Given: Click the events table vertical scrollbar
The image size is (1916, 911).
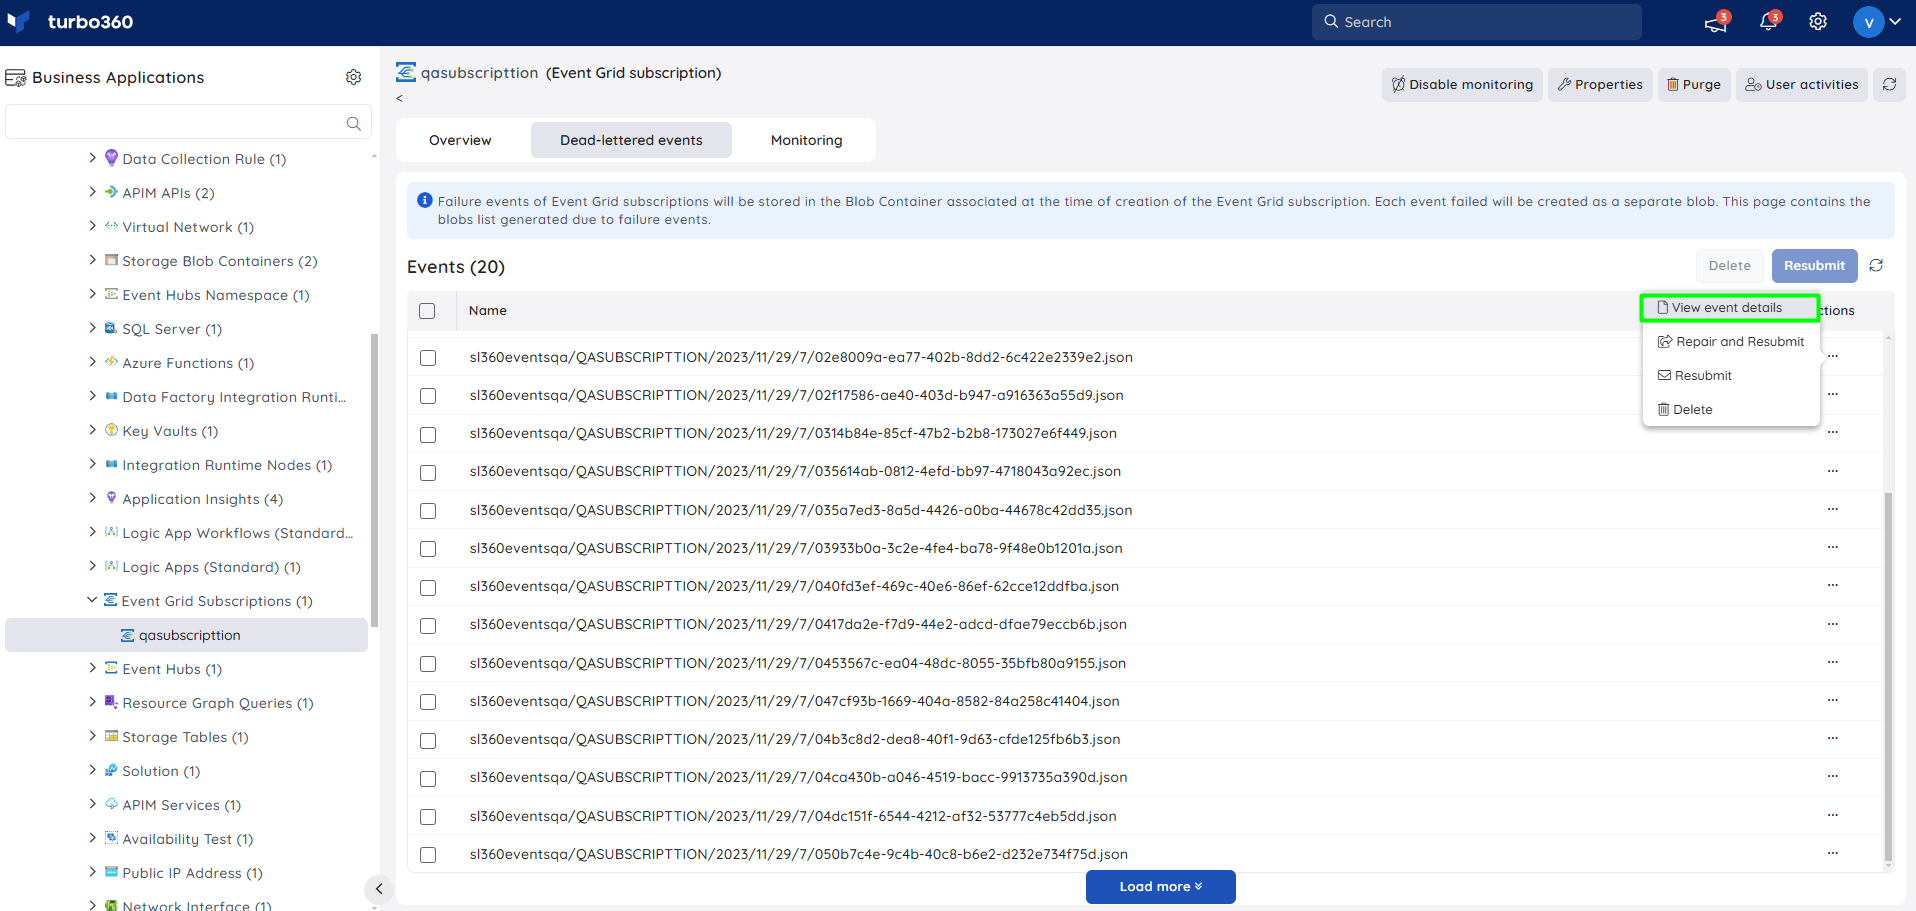Looking at the screenshot, I should click(x=1888, y=675).
